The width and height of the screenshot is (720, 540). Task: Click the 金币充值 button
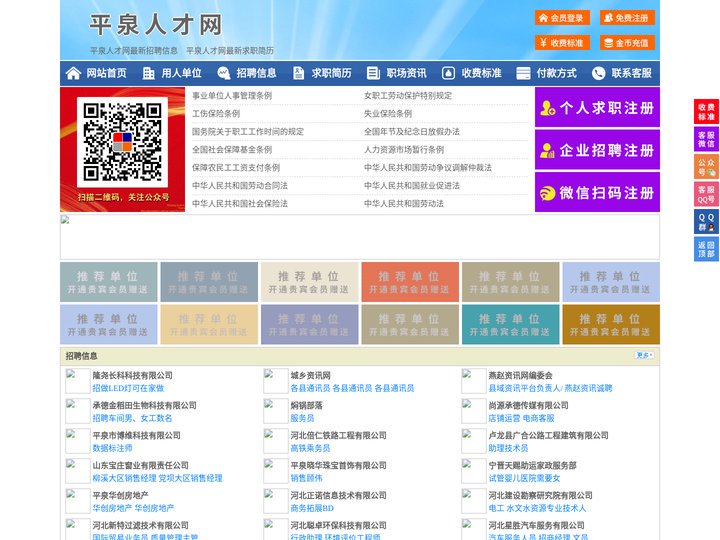627,43
